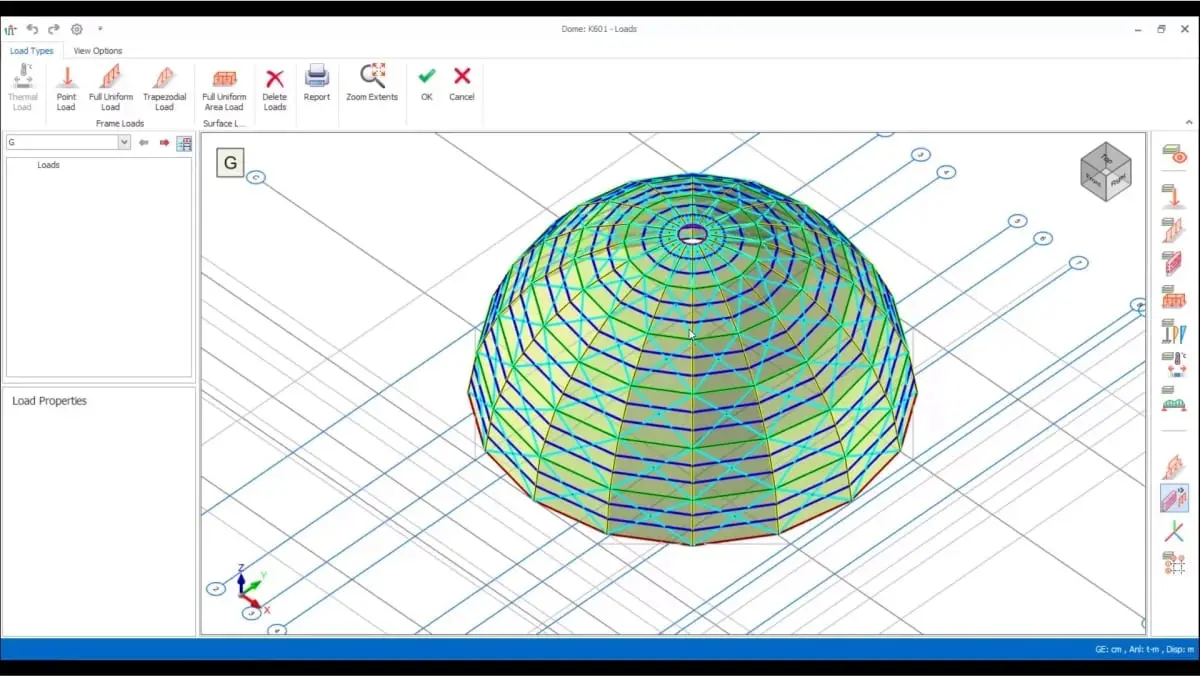
Task: Expand the quick access toolbar customize arrow
Action: pyautogui.click(x=100, y=29)
